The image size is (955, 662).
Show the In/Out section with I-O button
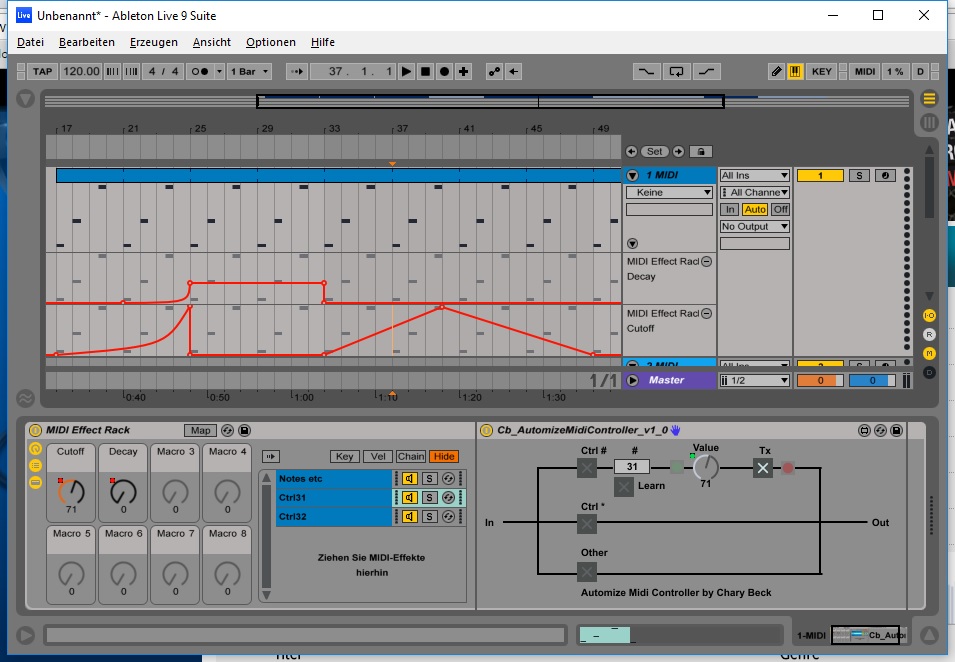pos(929,315)
